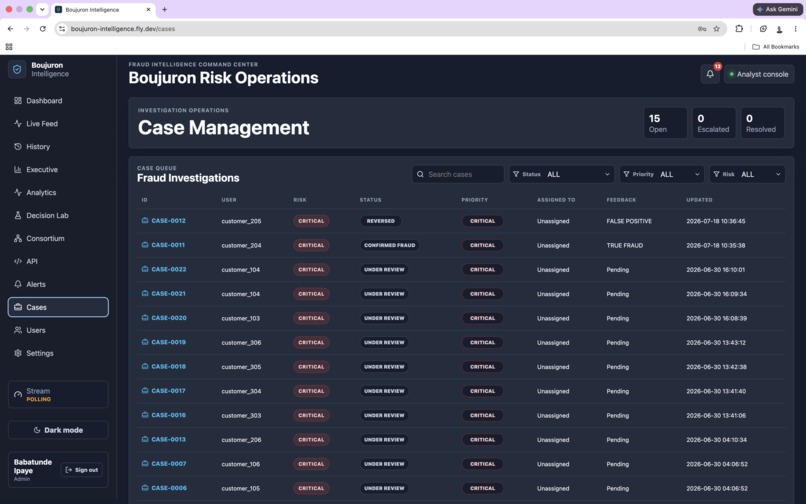Click Ask Gemini button
The width and height of the screenshot is (806, 504).
pos(777,9)
